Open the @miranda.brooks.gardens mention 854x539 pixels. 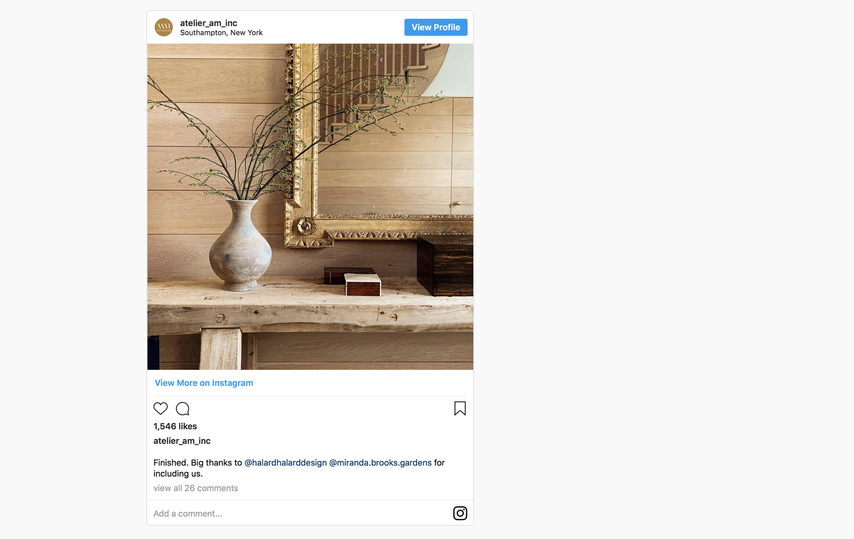[x=380, y=462]
